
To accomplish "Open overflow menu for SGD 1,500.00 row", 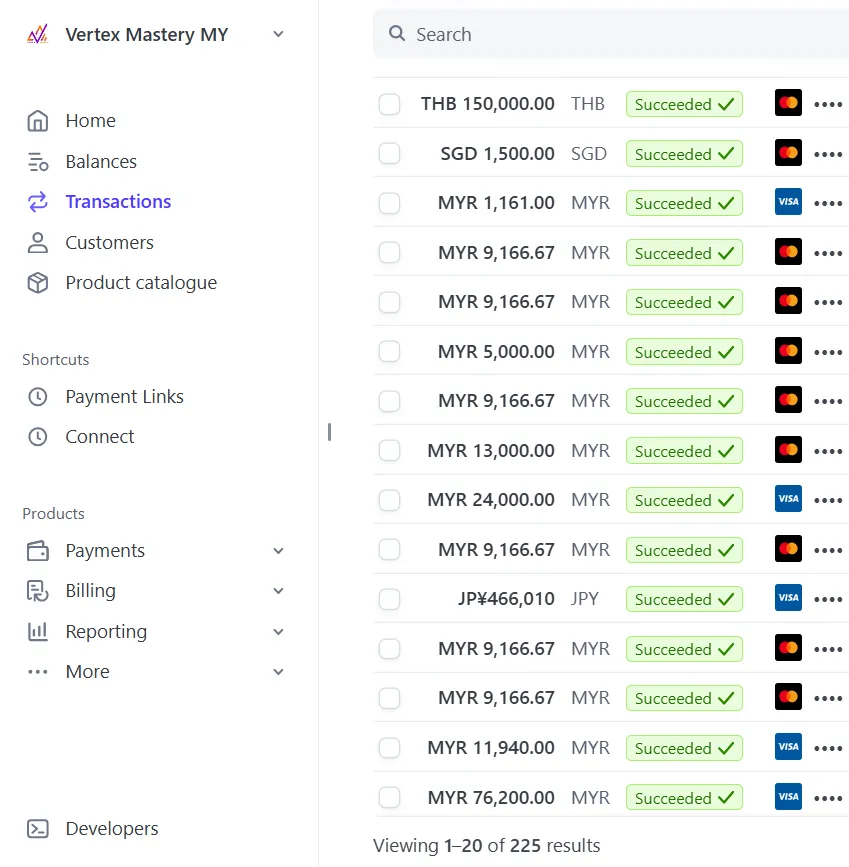I will tap(828, 154).
